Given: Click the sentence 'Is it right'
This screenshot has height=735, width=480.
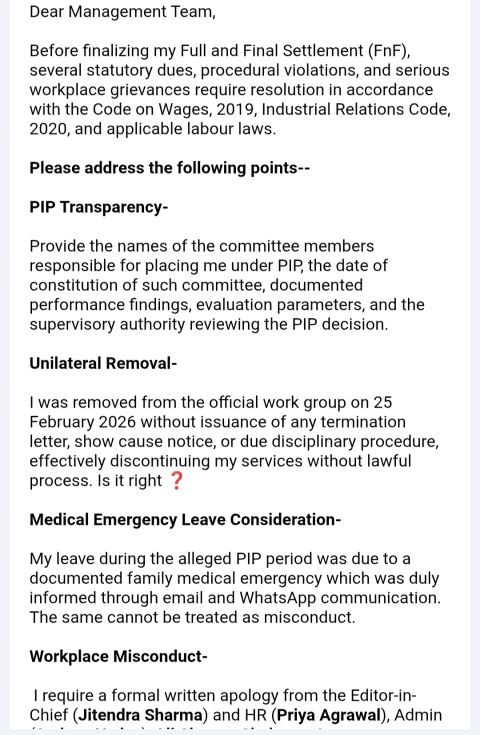Looking at the screenshot, I should coord(129,480).
